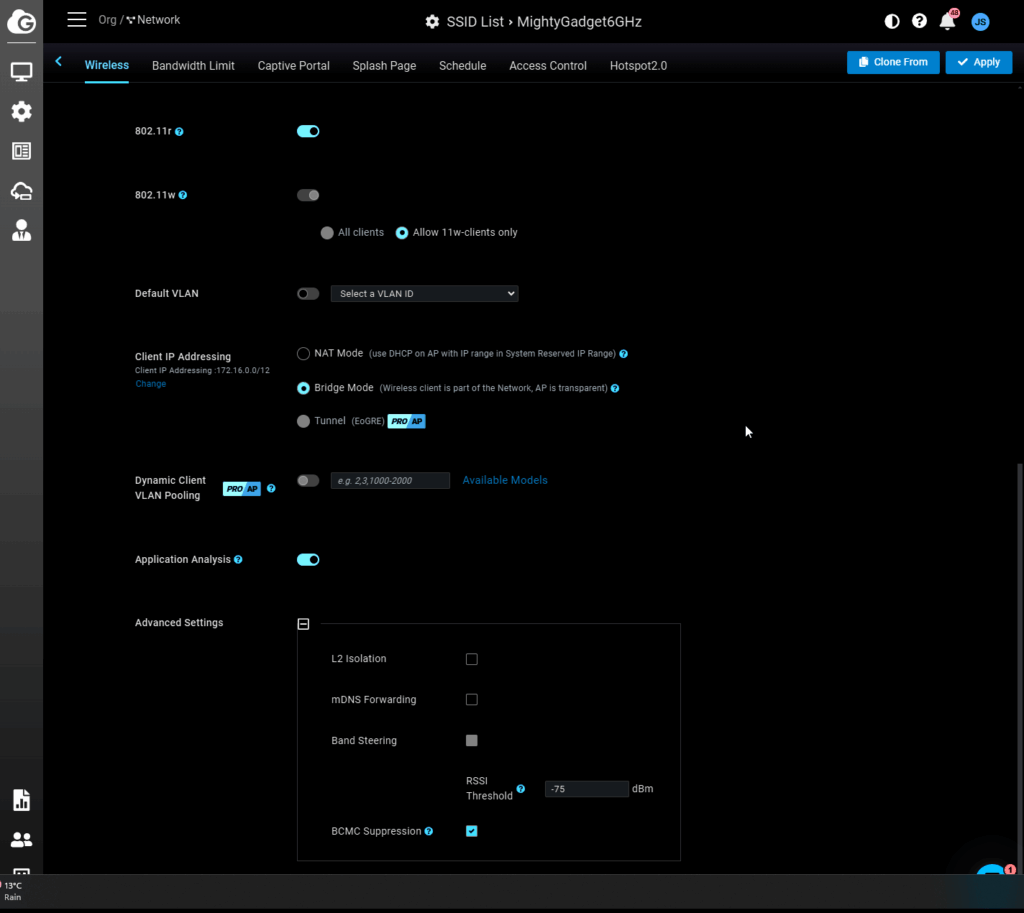Open the help question mark in header
This screenshot has width=1024, height=913.
(919, 21)
